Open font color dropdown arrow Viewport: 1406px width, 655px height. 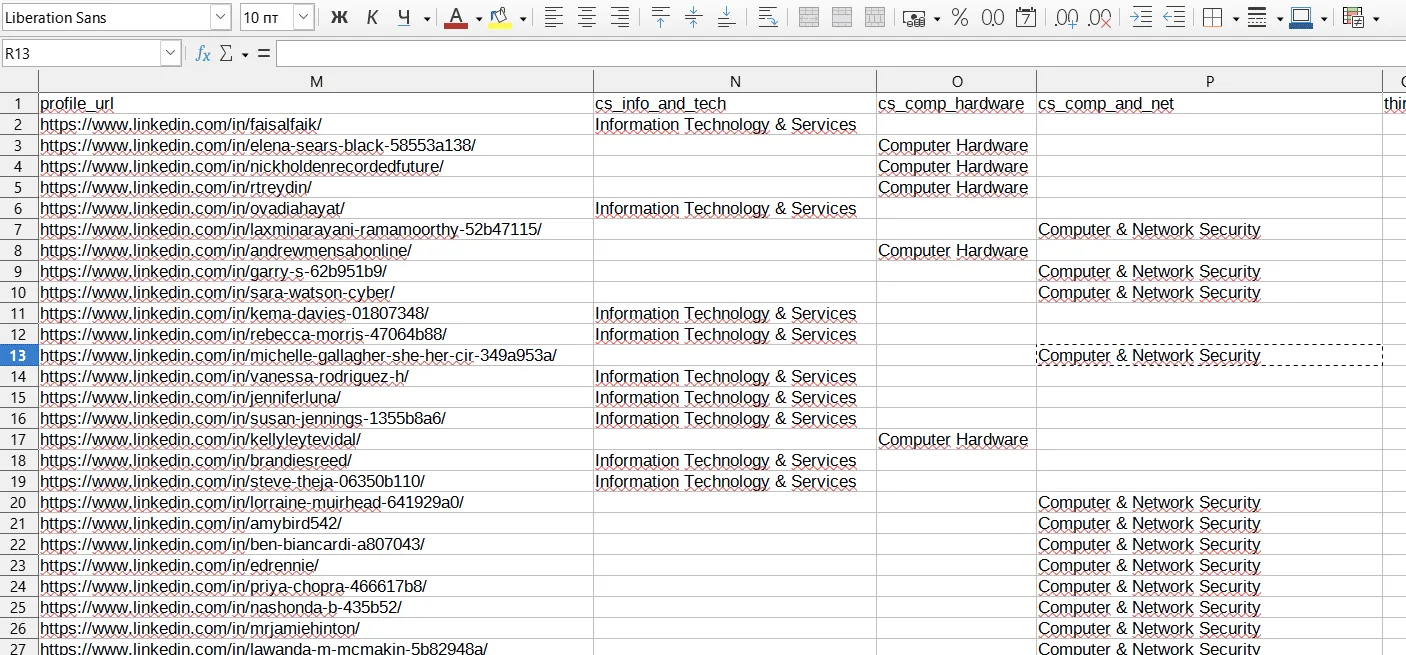pos(478,18)
